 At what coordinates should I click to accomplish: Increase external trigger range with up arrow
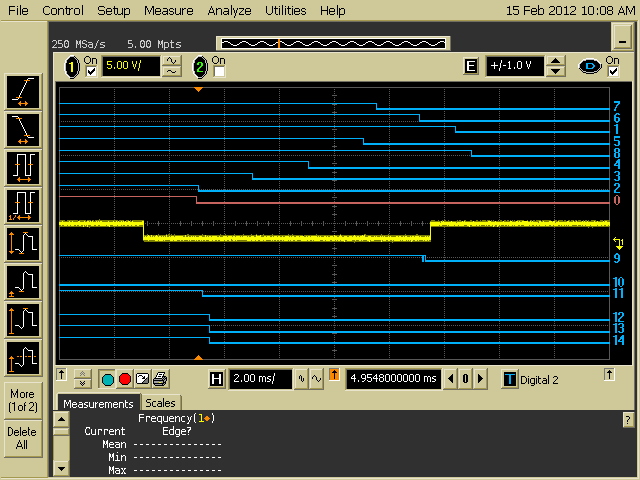555,61
